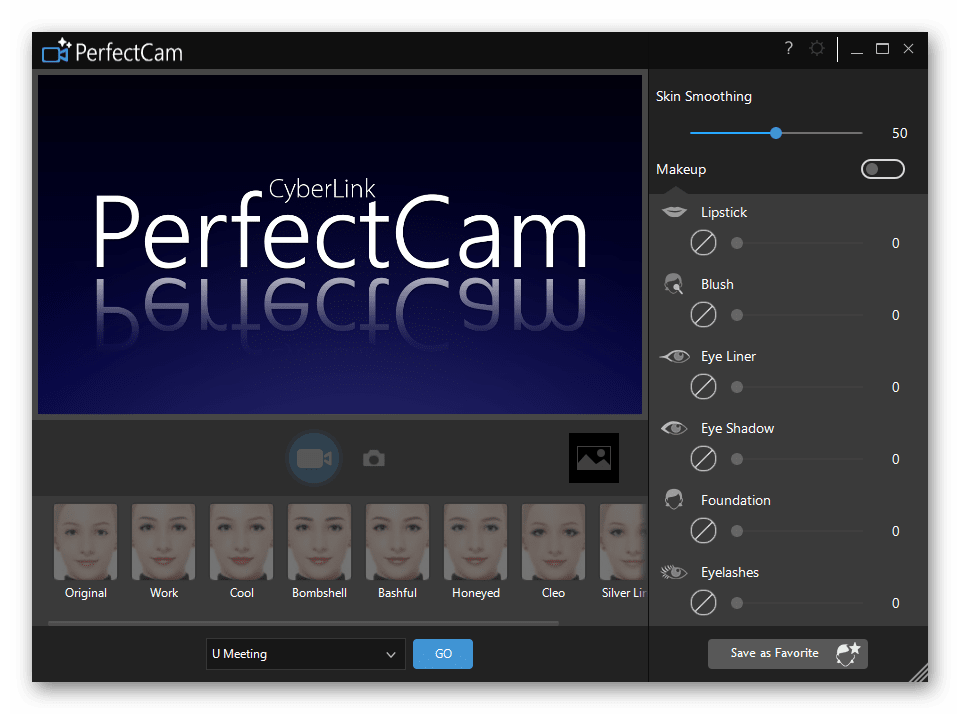
Task: Select the no-color circle for Blush
Action: point(703,315)
